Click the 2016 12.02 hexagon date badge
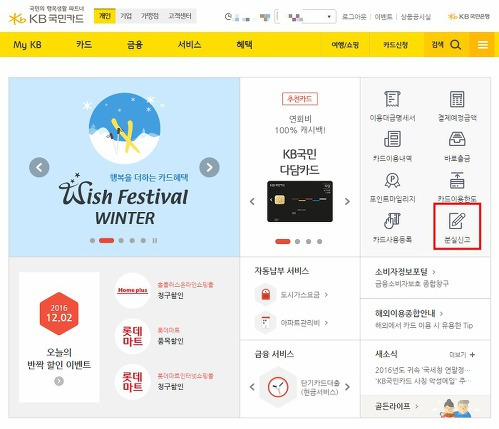The image size is (499, 429). (x=59, y=314)
